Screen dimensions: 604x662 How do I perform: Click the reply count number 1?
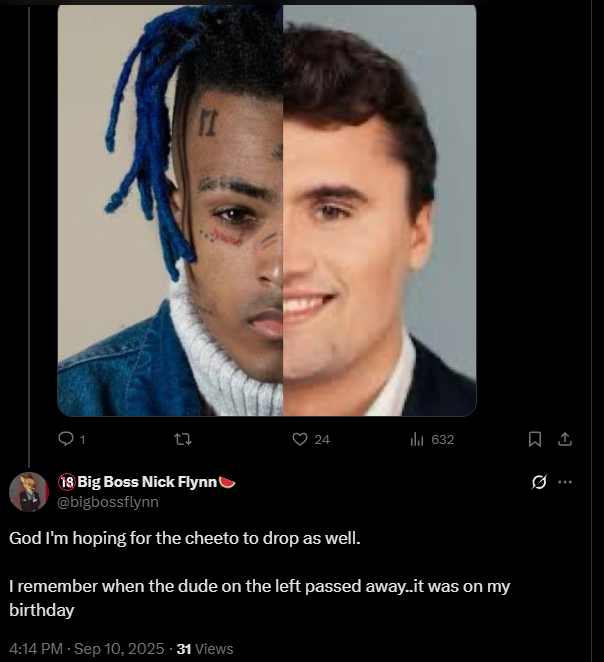(83, 440)
